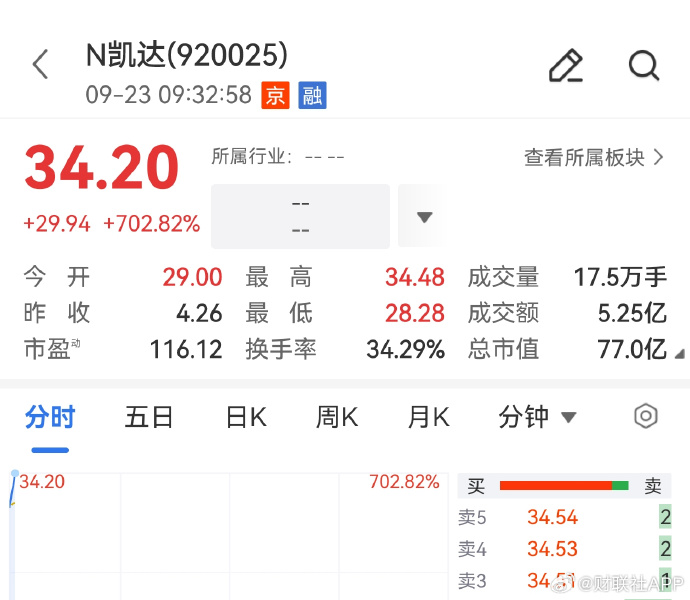690x600 pixels.
Task: Click the timestamp 09-23 09:32:58
Action: tap(169, 95)
